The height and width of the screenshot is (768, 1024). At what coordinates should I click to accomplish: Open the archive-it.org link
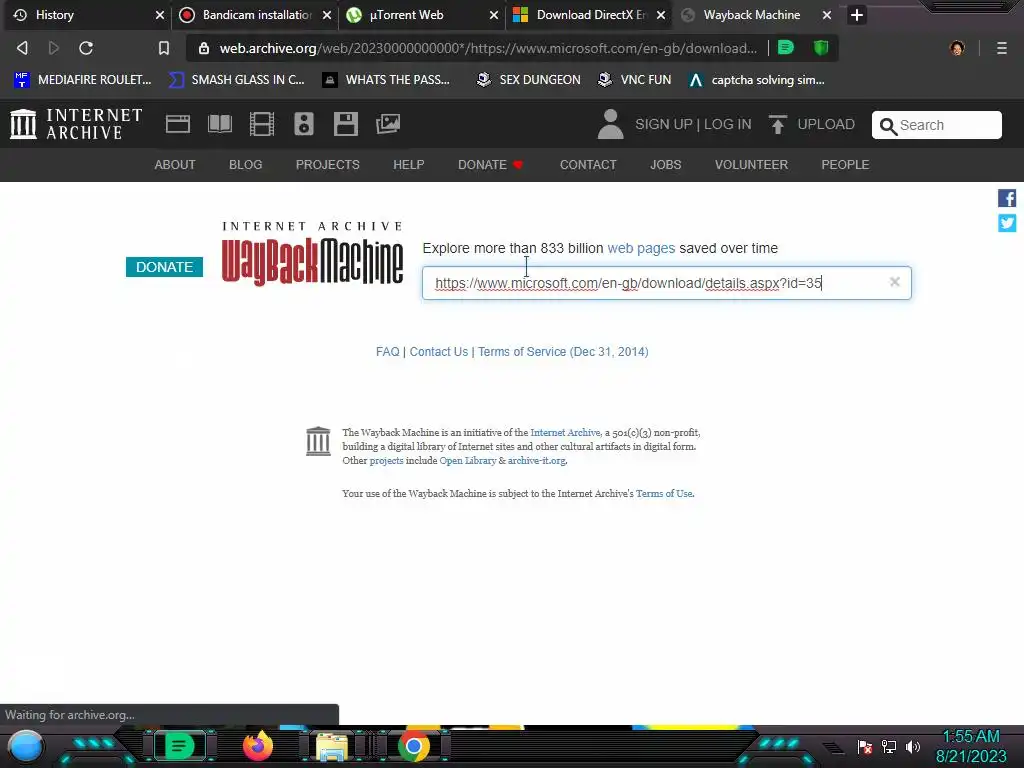pos(537,460)
